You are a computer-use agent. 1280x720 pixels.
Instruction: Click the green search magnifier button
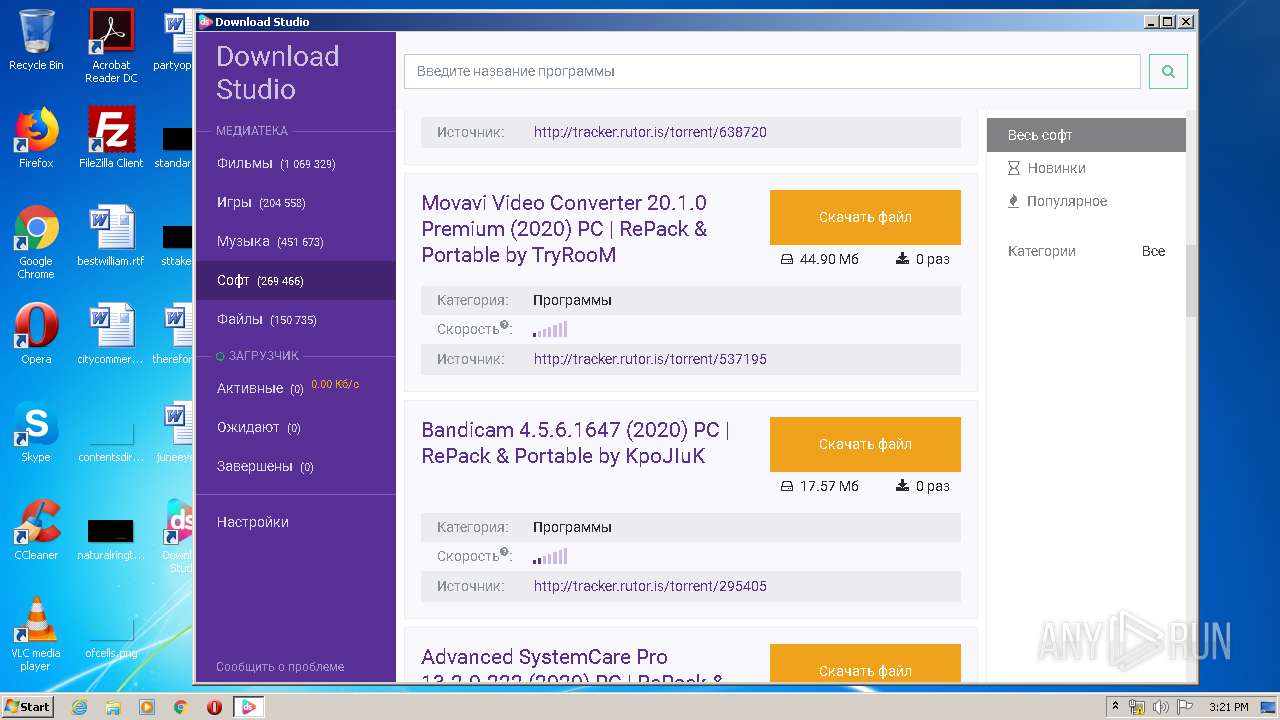[1168, 72]
